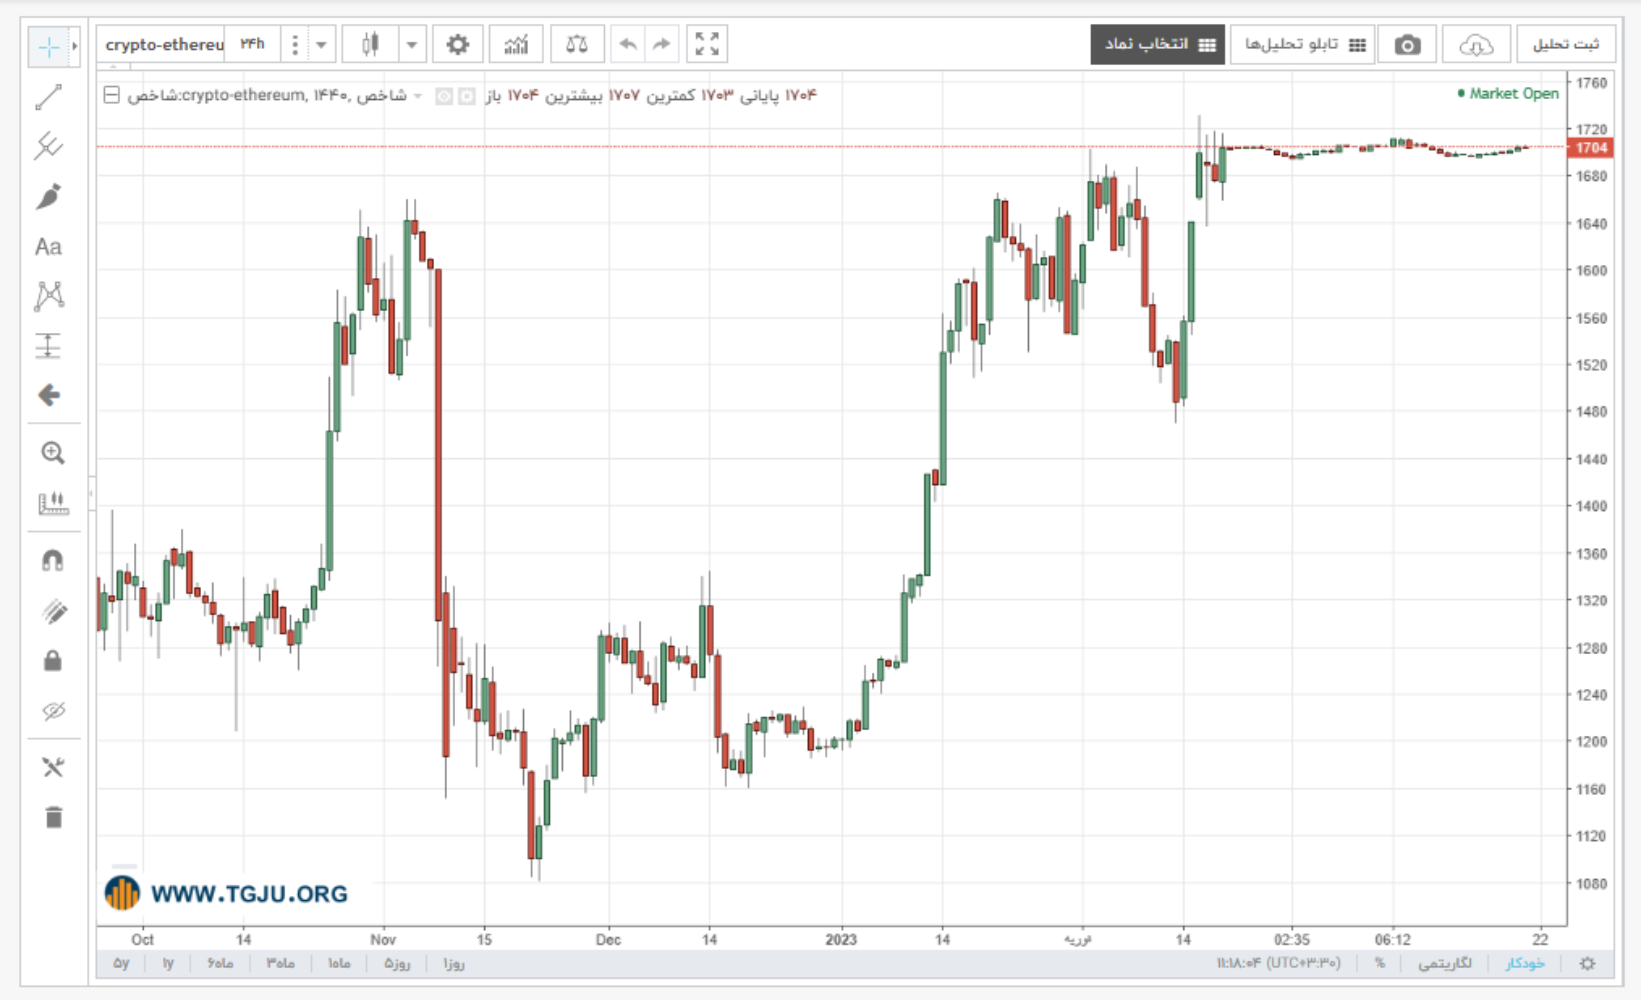Select the Aa text annotation tool
This screenshot has height=1000, width=1641.
48,247
